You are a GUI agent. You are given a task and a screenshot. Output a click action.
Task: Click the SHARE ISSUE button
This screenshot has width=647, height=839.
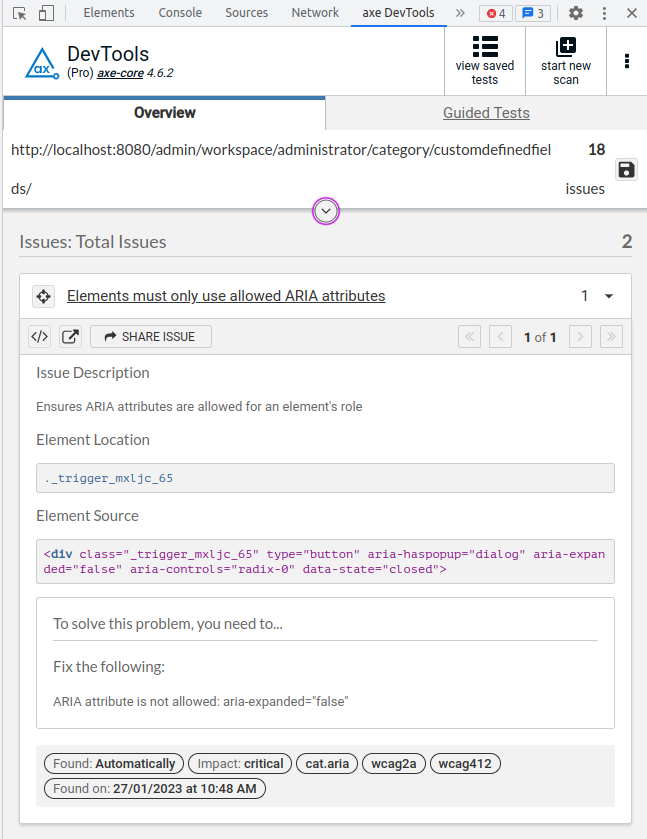(x=151, y=336)
